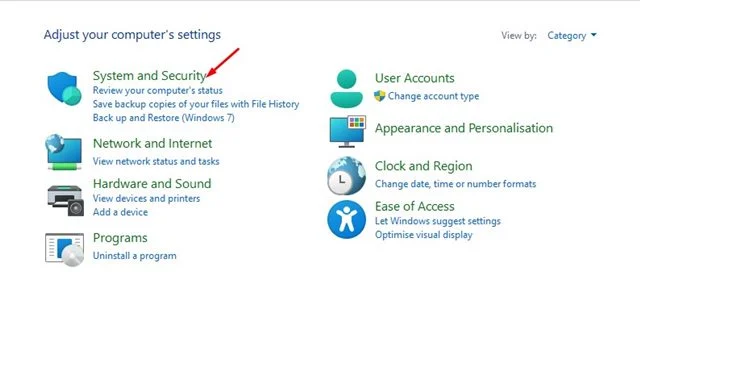The image size is (735, 367).
Task: Open the User Accounts heading
Action: pos(414,78)
